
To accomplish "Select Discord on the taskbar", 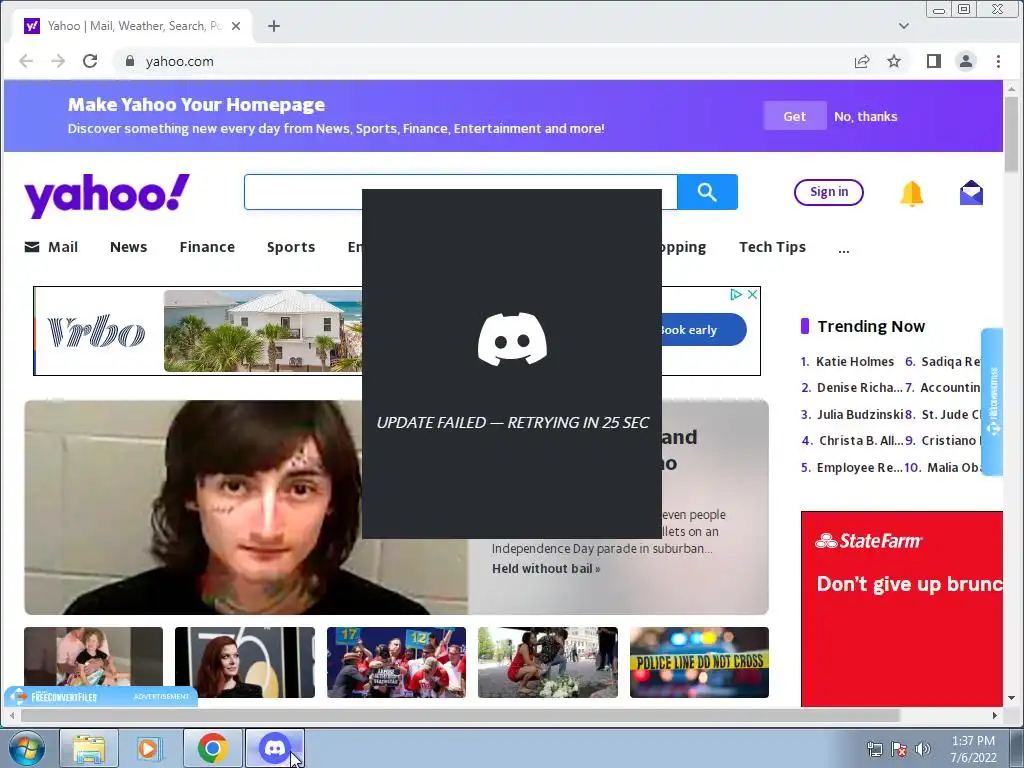I will point(275,748).
